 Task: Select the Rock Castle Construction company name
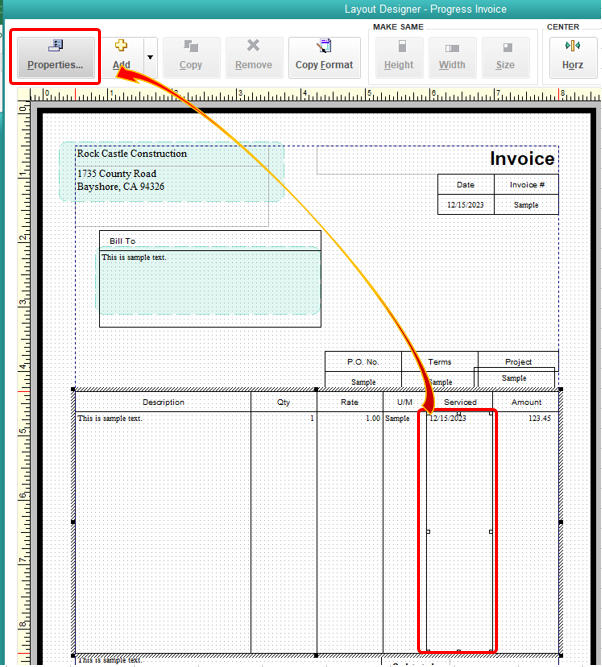[131, 154]
